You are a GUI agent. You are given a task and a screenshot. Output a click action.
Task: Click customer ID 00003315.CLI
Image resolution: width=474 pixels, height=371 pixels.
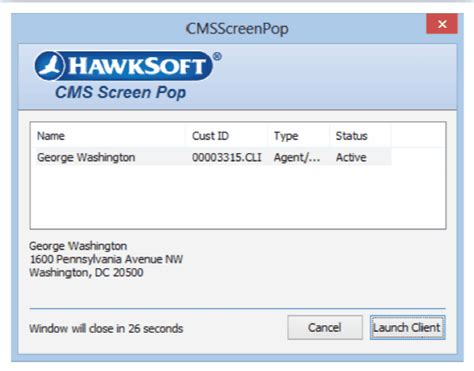[x=227, y=157]
